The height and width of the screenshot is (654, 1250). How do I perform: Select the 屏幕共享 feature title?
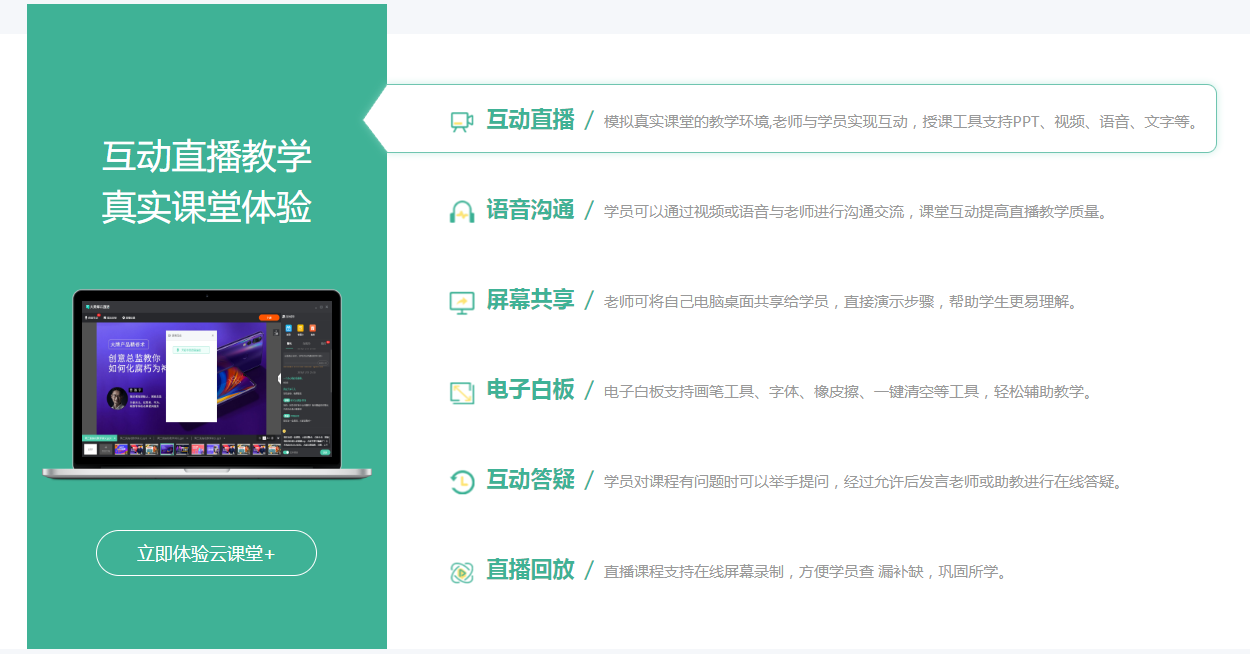coord(530,300)
